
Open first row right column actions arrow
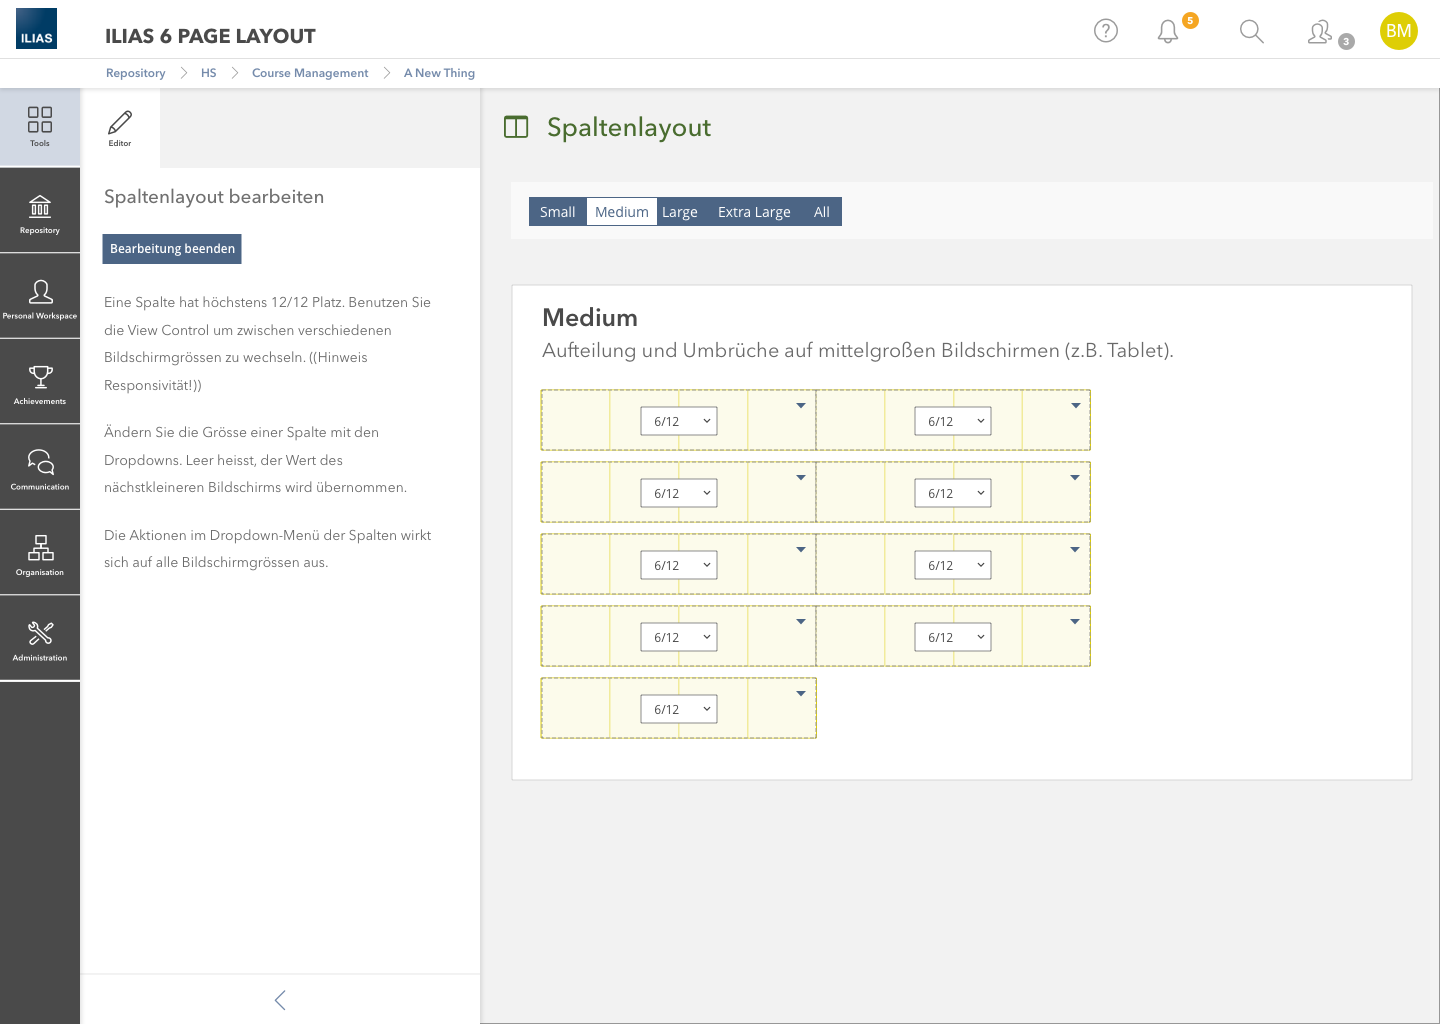(1075, 406)
